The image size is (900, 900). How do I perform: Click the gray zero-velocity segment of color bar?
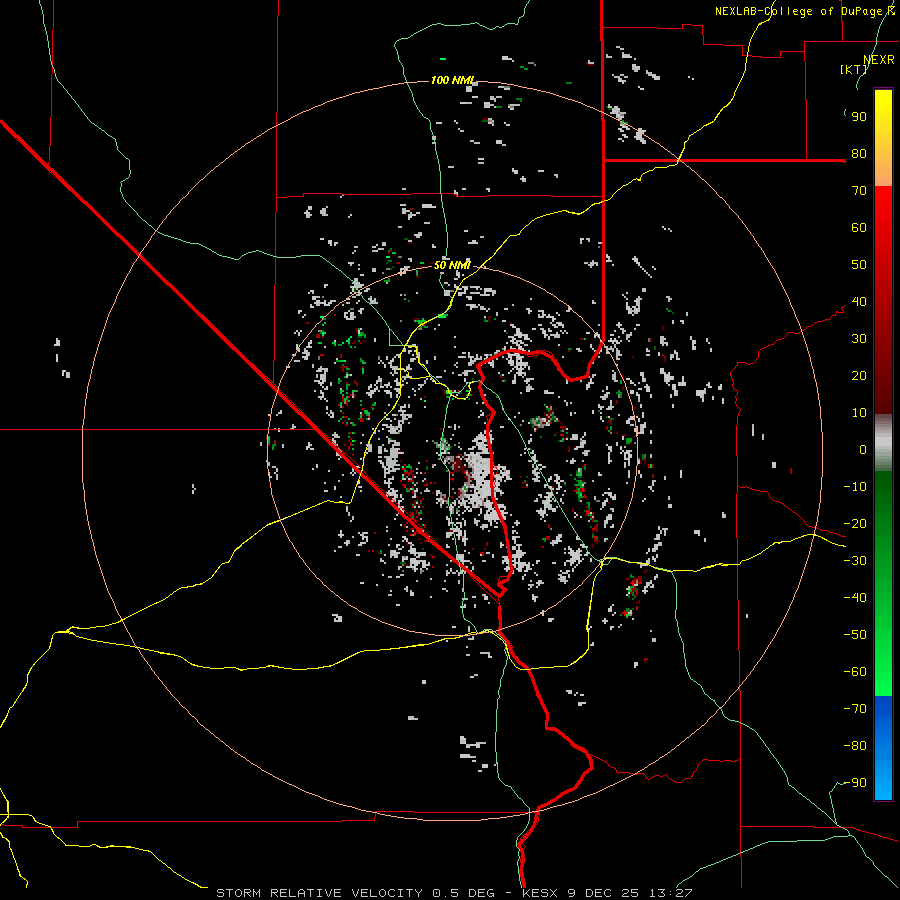coord(883,443)
